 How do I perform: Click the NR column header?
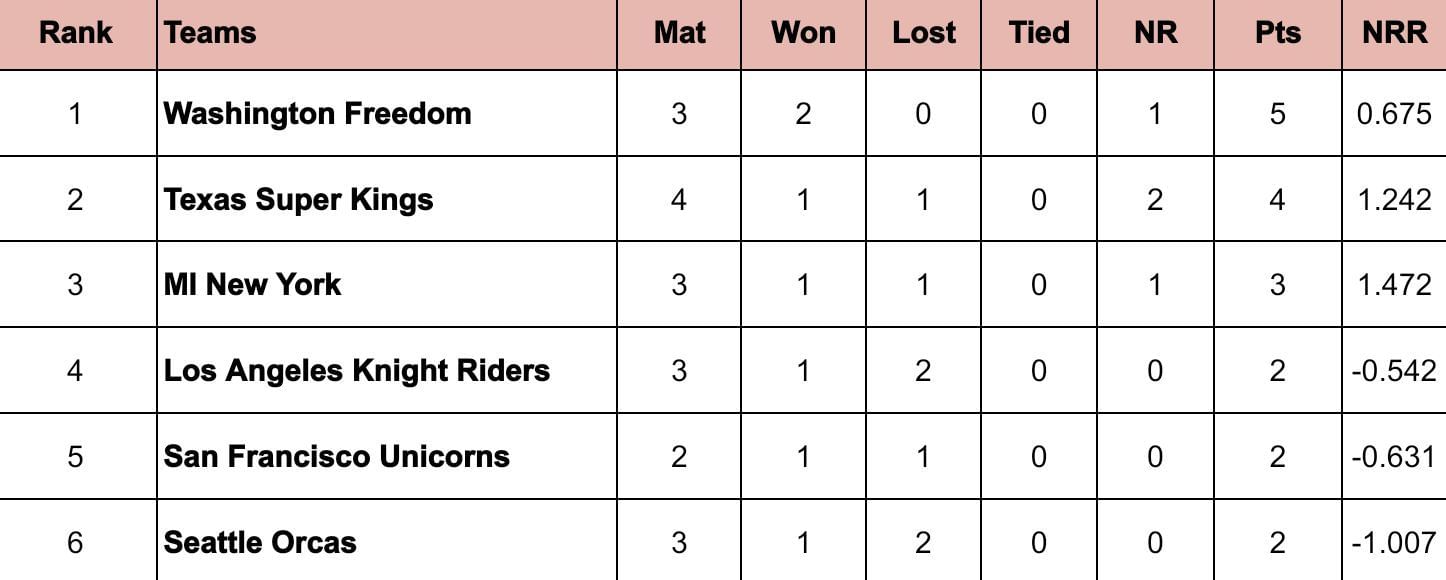(1155, 33)
